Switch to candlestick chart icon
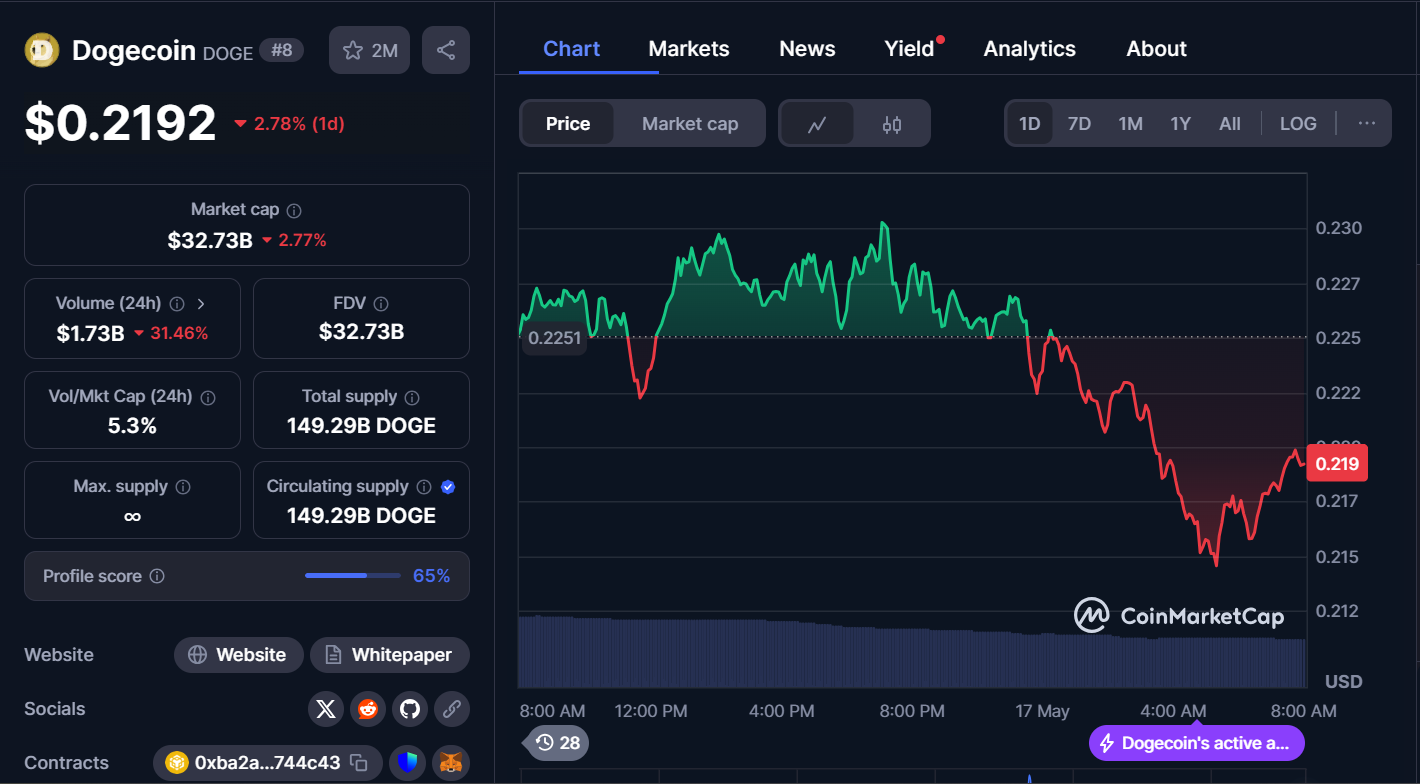The width and height of the screenshot is (1420, 784). tap(892, 124)
